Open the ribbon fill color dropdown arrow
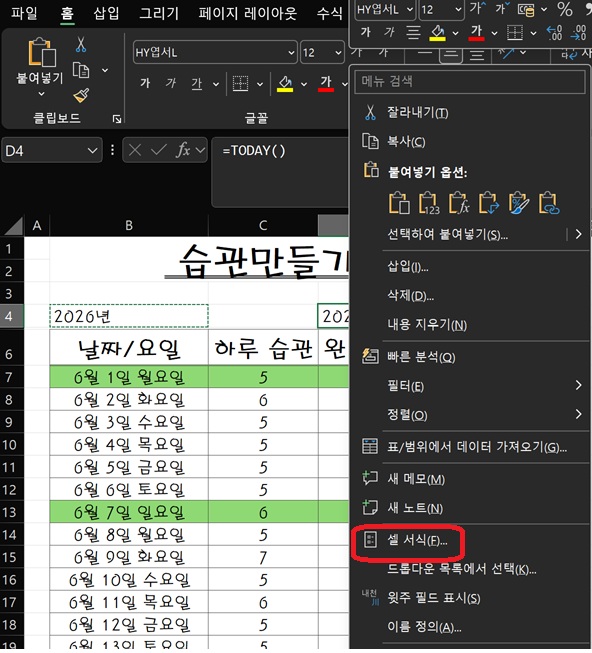The width and height of the screenshot is (592, 653). pyautogui.click(x=304, y=84)
